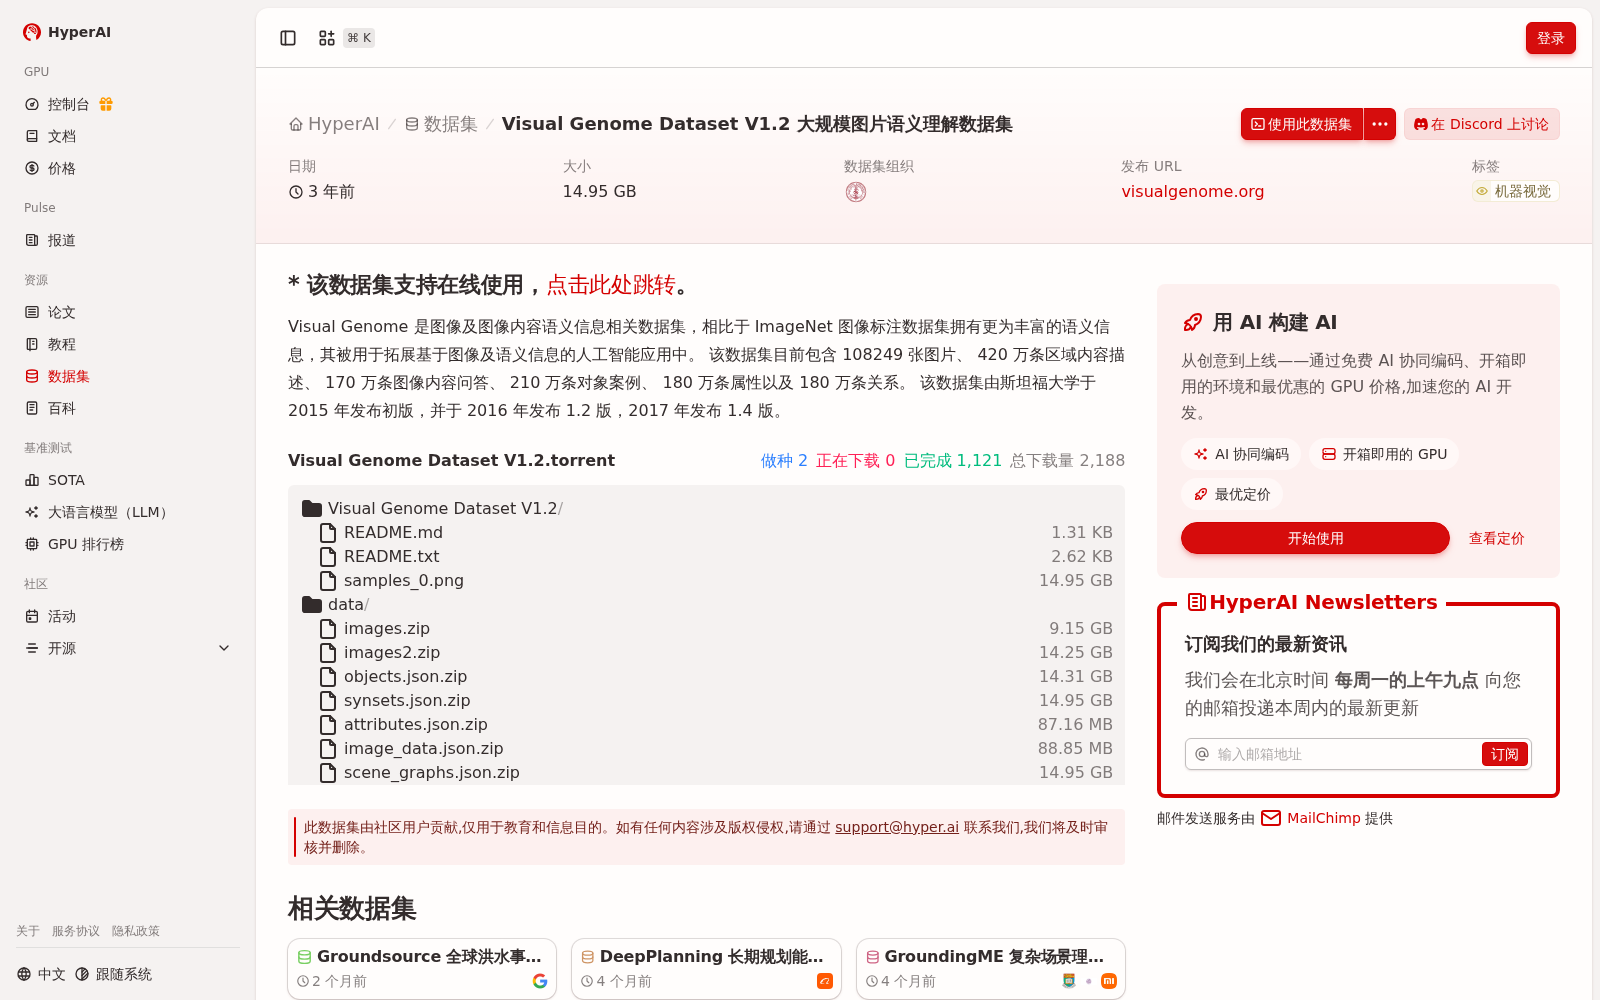Open 关于 footer link
The width and height of the screenshot is (1600, 1000).
point(28,931)
